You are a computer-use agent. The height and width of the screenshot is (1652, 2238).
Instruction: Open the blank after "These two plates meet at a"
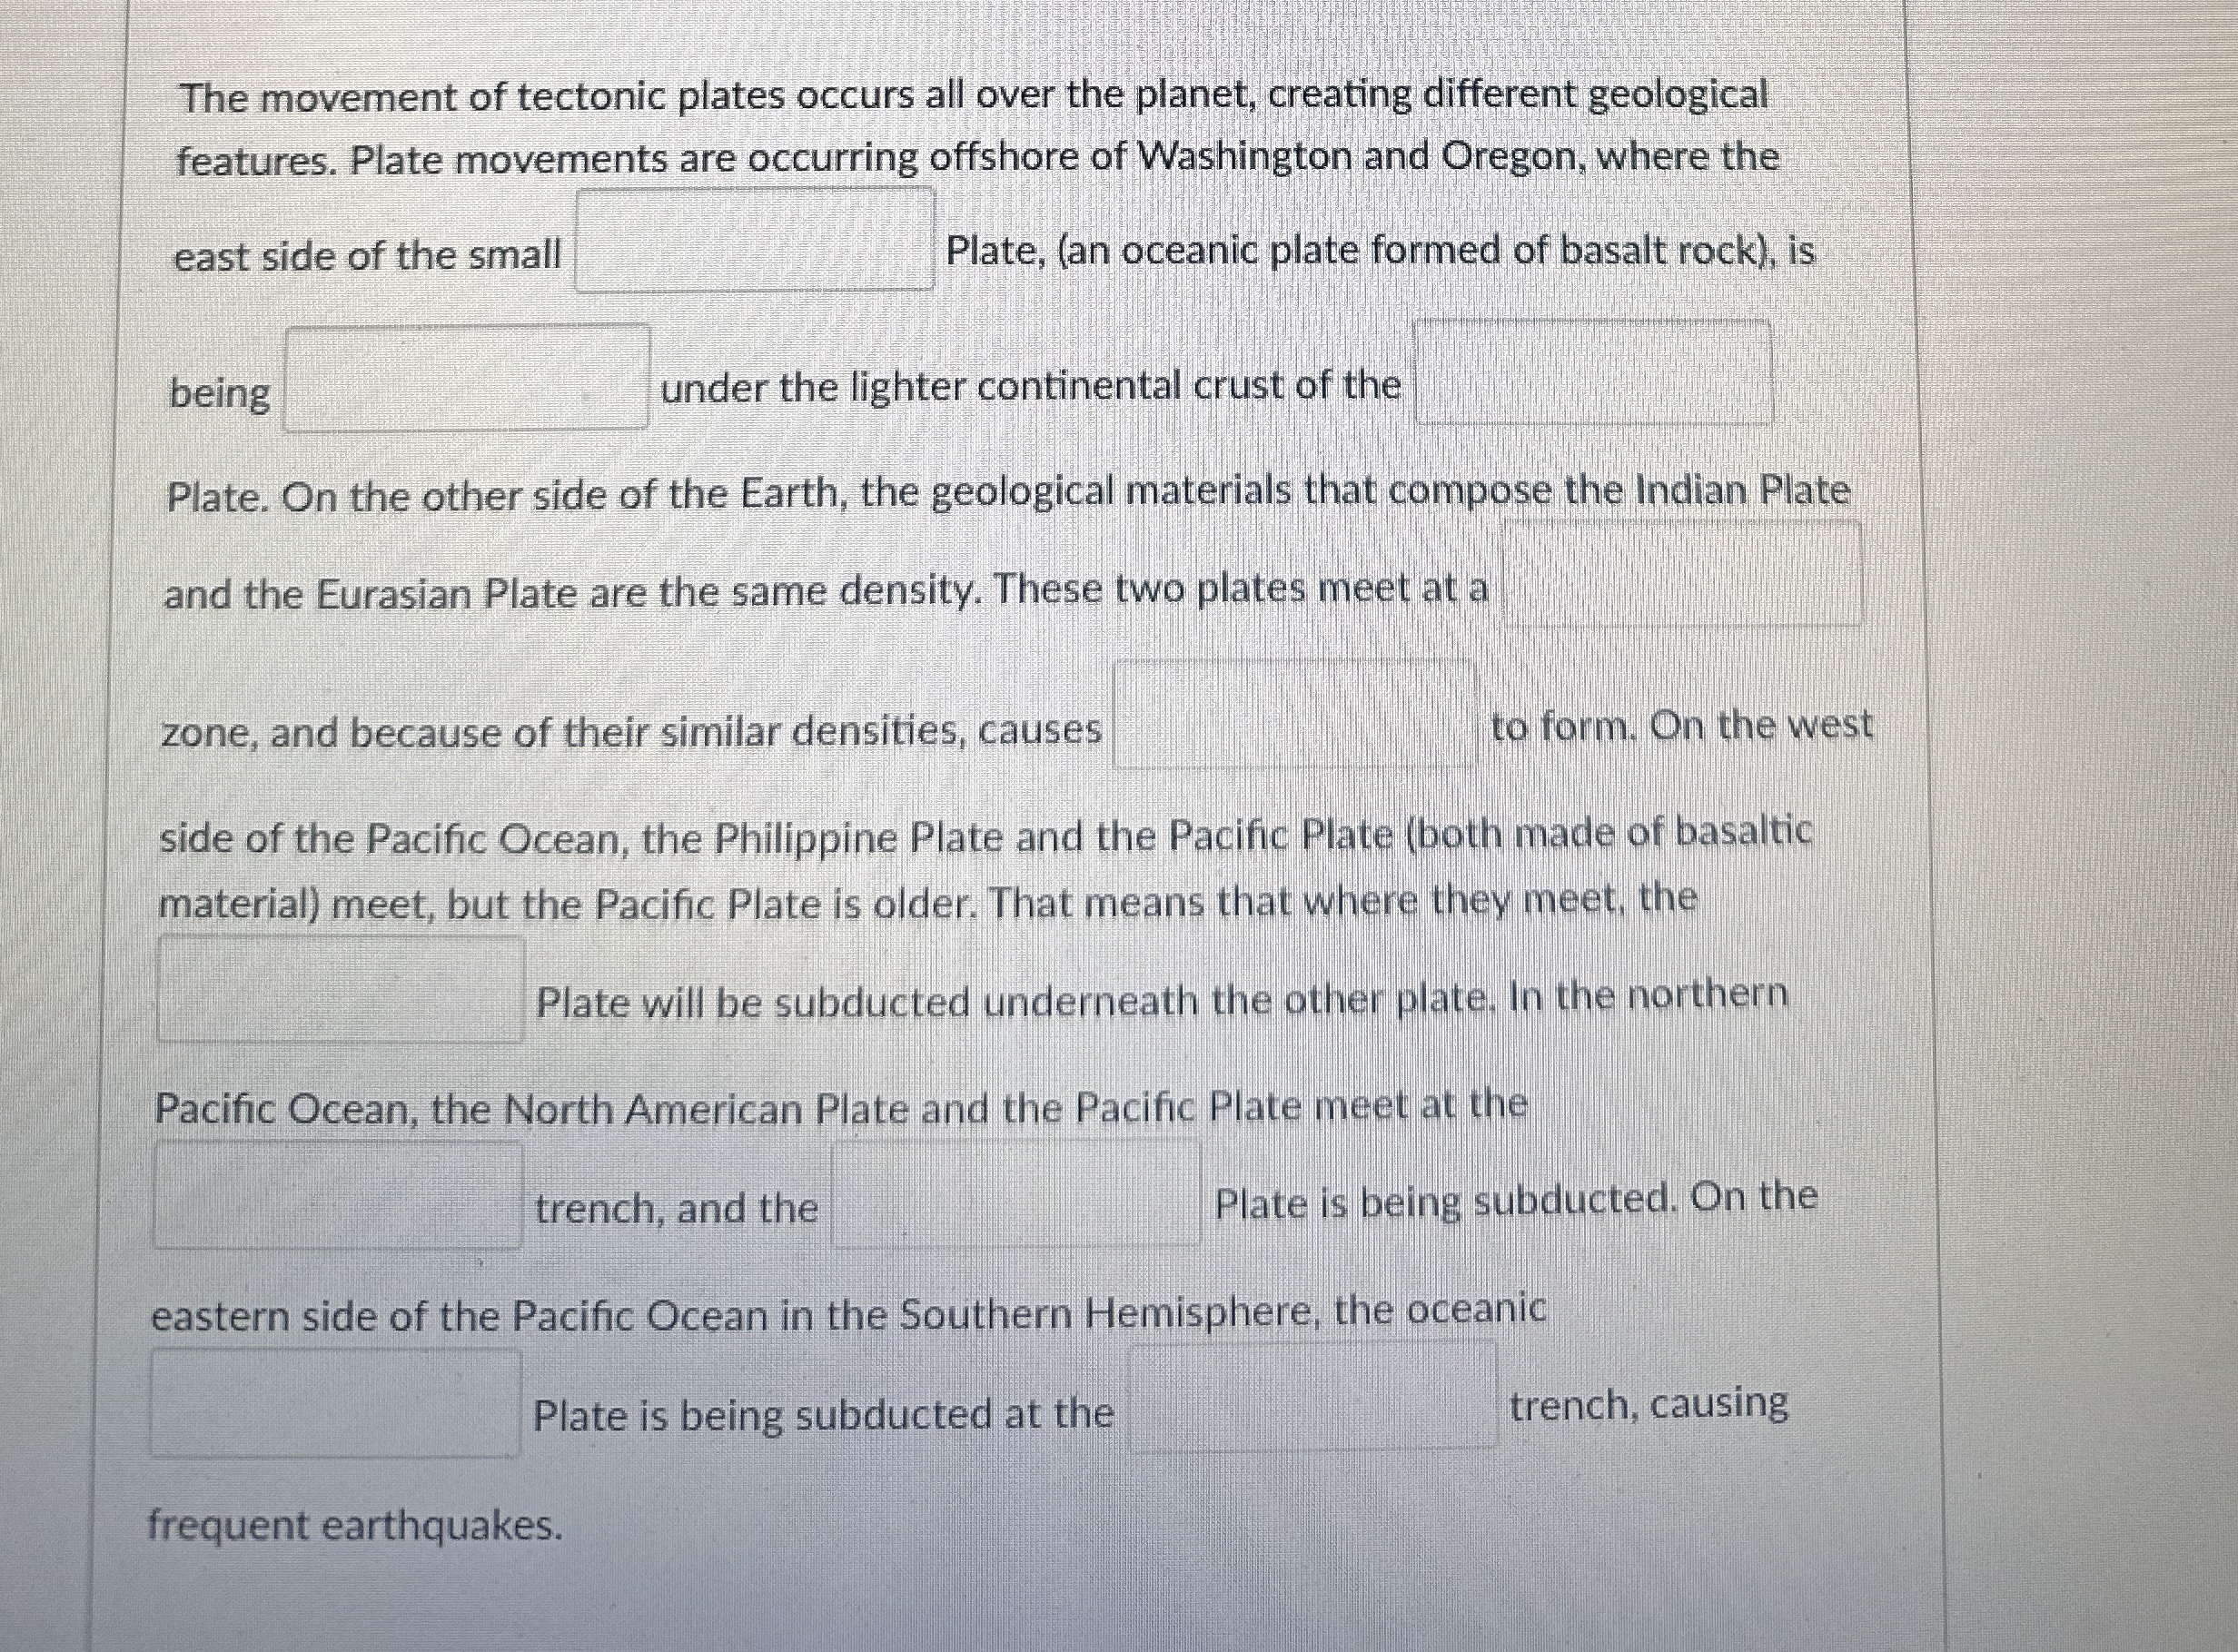click(x=1682, y=575)
